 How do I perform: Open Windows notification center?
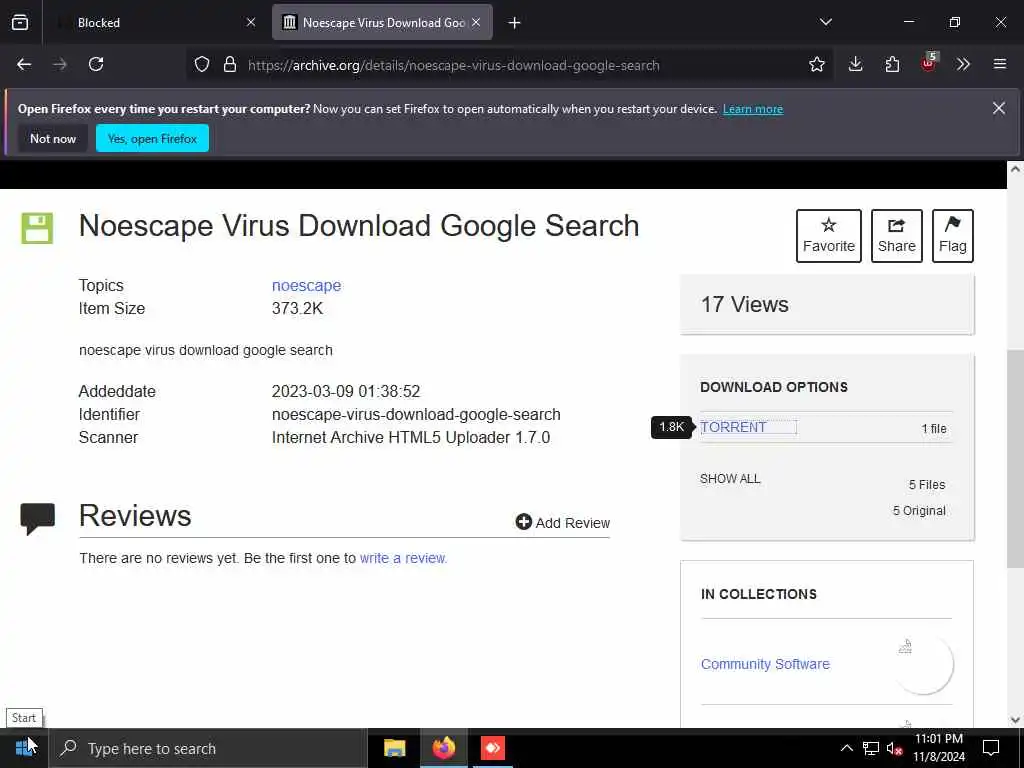pyautogui.click(x=991, y=748)
